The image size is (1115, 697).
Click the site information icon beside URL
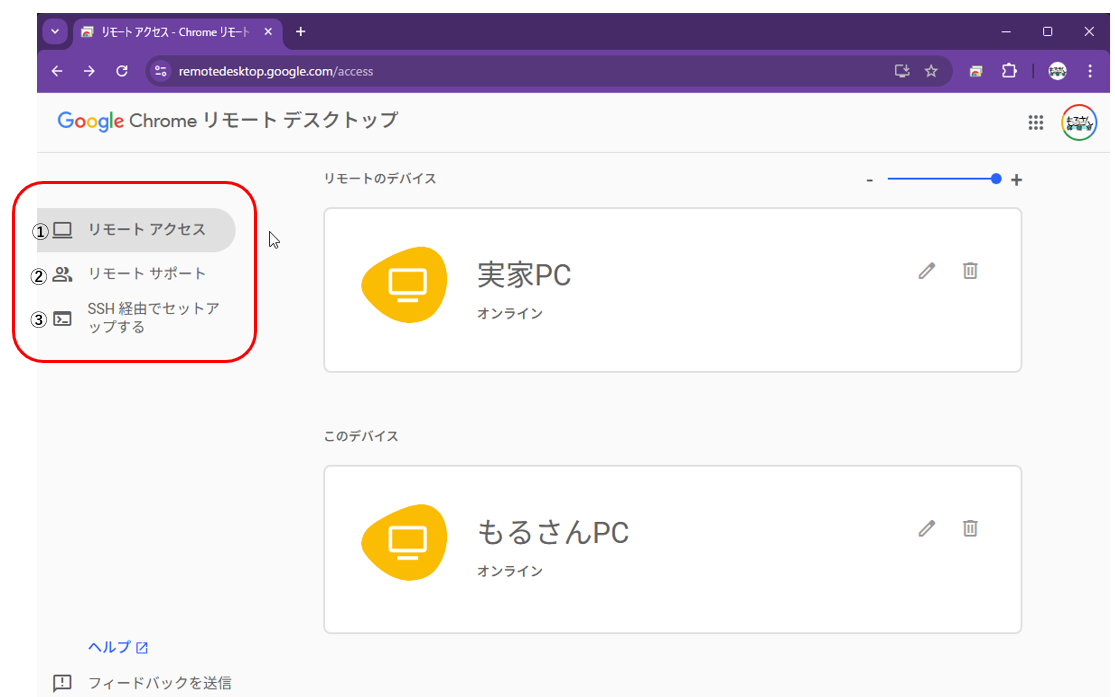tap(162, 71)
